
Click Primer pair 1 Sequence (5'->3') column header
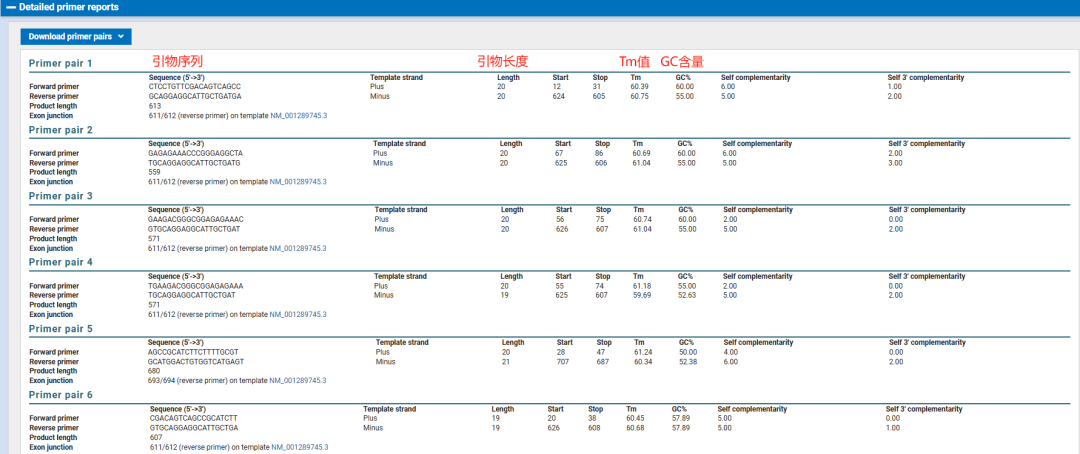click(176, 78)
